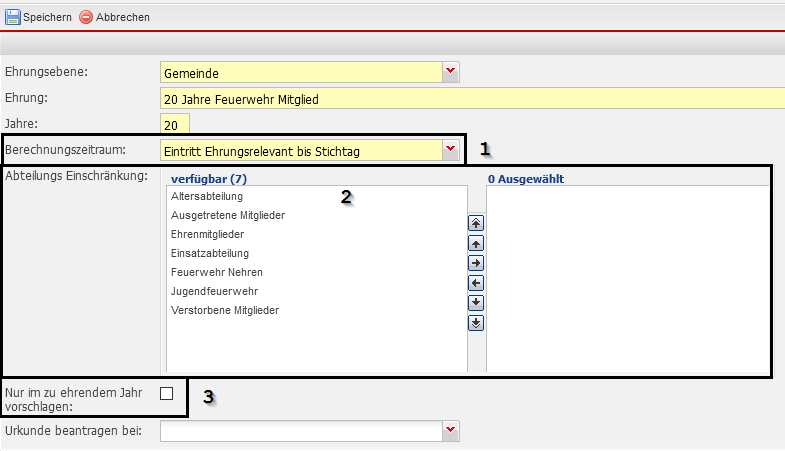Select Einsatzabteilung from available departments
This screenshot has width=785, height=451.
[210, 253]
